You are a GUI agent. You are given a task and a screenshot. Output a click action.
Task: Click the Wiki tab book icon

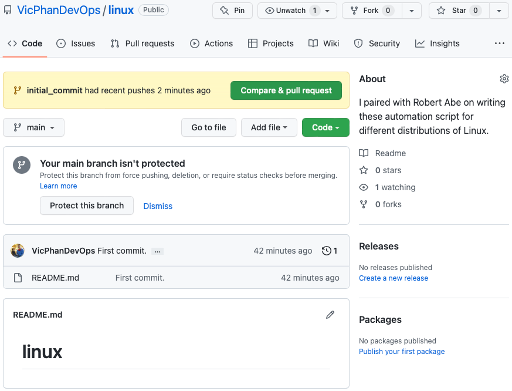click(313, 43)
